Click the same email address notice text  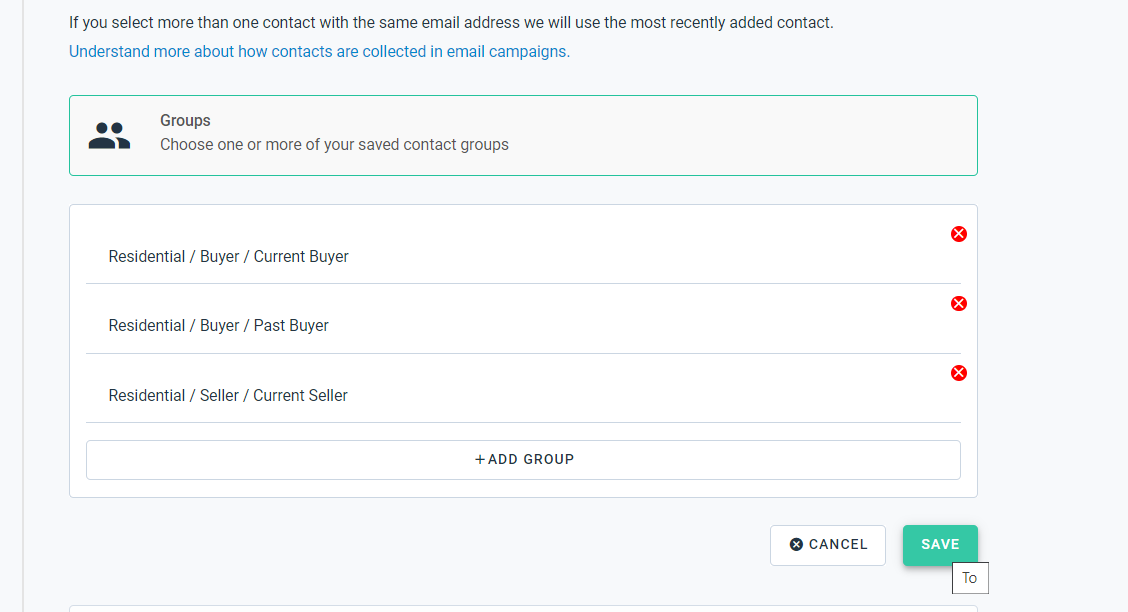[x=451, y=23]
